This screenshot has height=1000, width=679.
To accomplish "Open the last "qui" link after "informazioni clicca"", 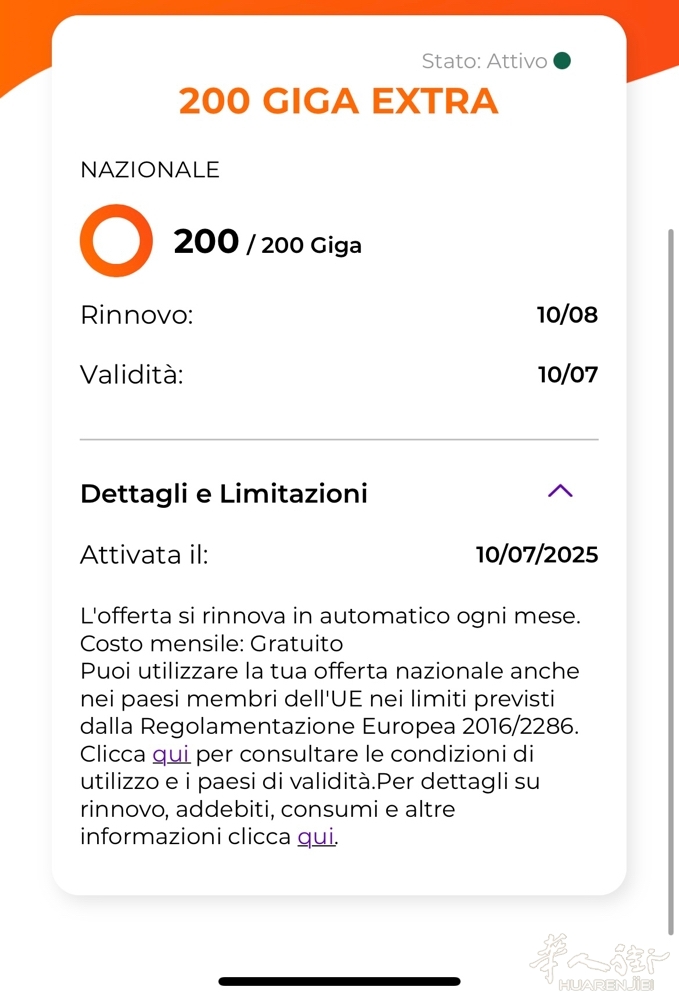I will (316, 837).
